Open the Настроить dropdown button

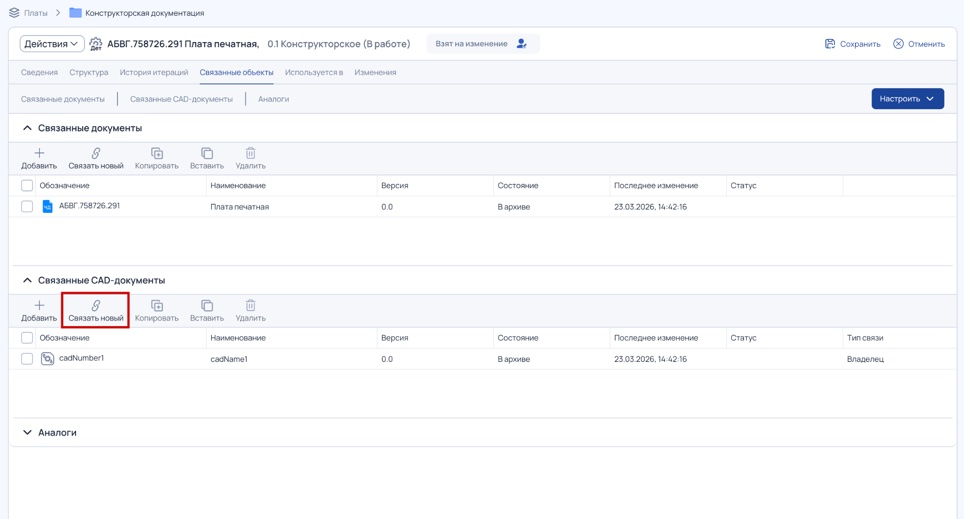click(907, 98)
